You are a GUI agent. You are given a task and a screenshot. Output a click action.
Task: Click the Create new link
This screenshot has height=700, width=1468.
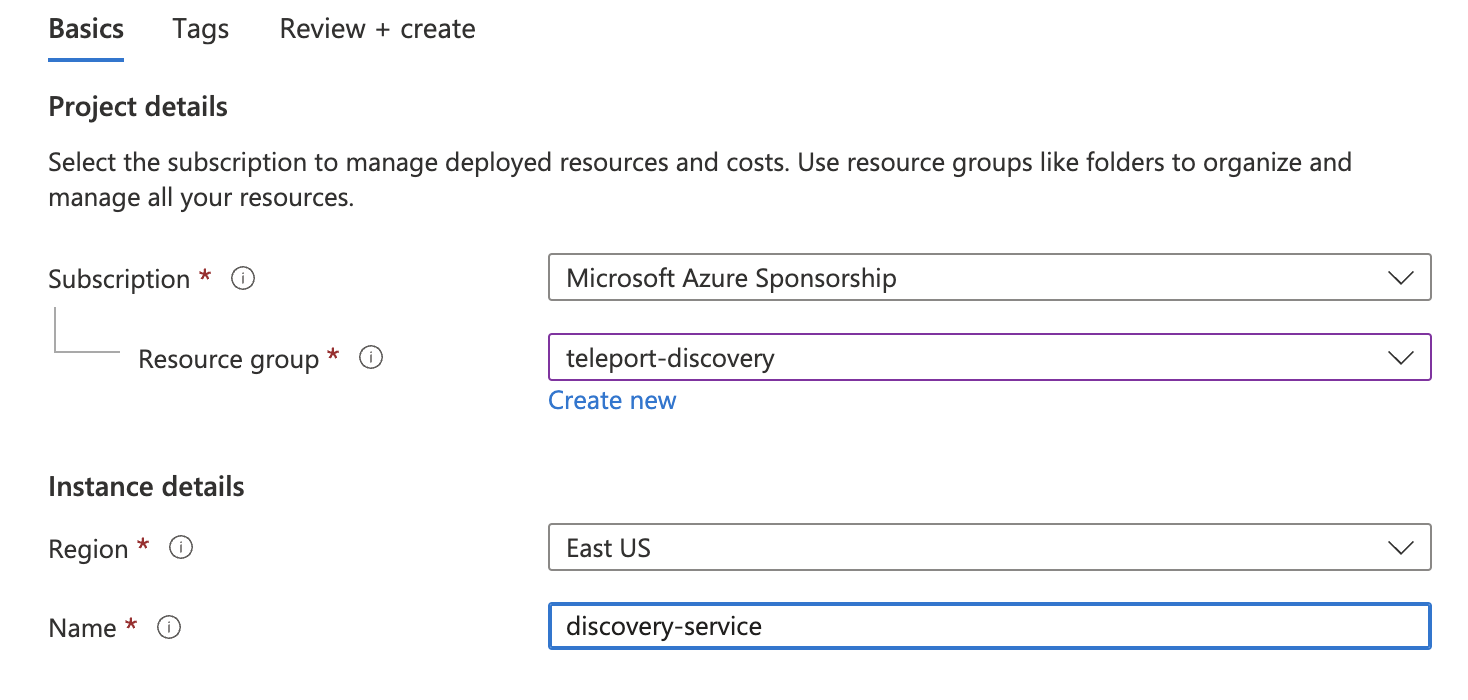(612, 400)
